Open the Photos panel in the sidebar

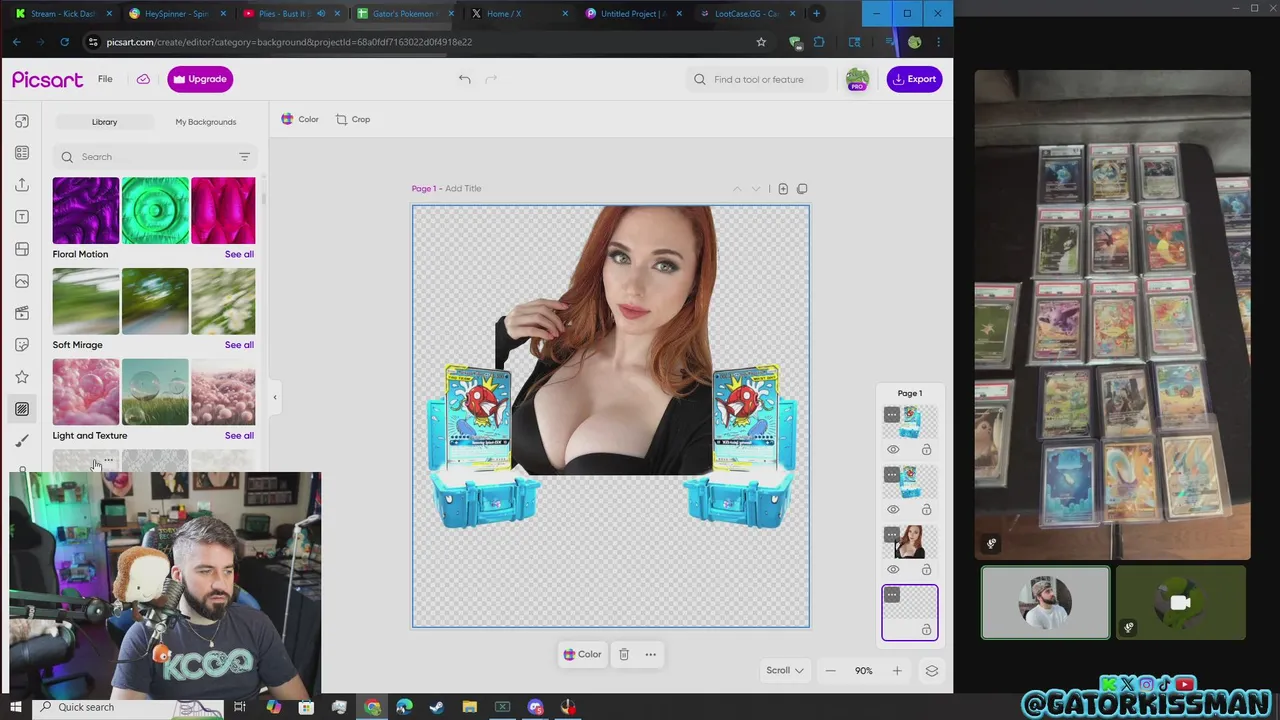click(22, 281)
